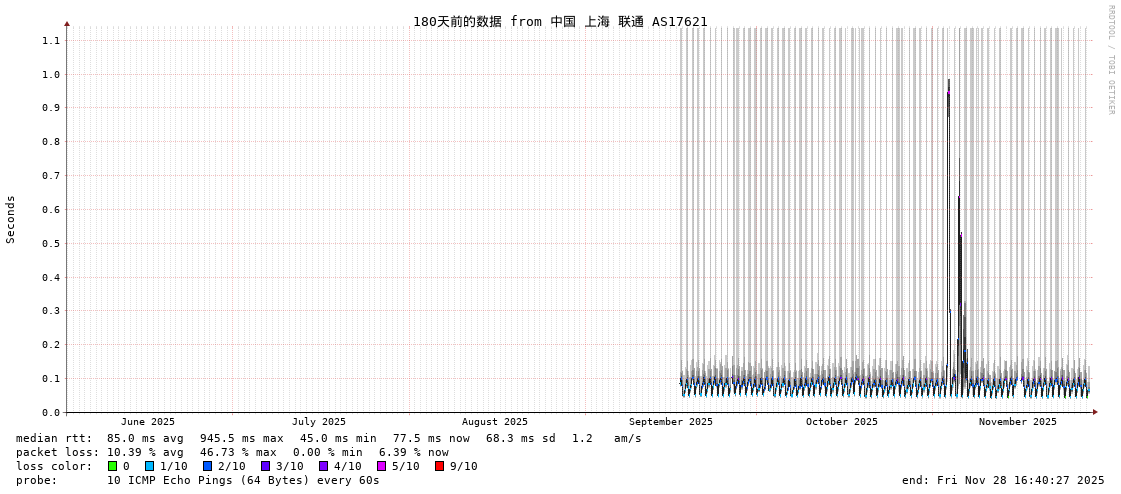Click the 4/10 loss color swatch
This screenshot has width=1121, height=494.
pos(323,466)
